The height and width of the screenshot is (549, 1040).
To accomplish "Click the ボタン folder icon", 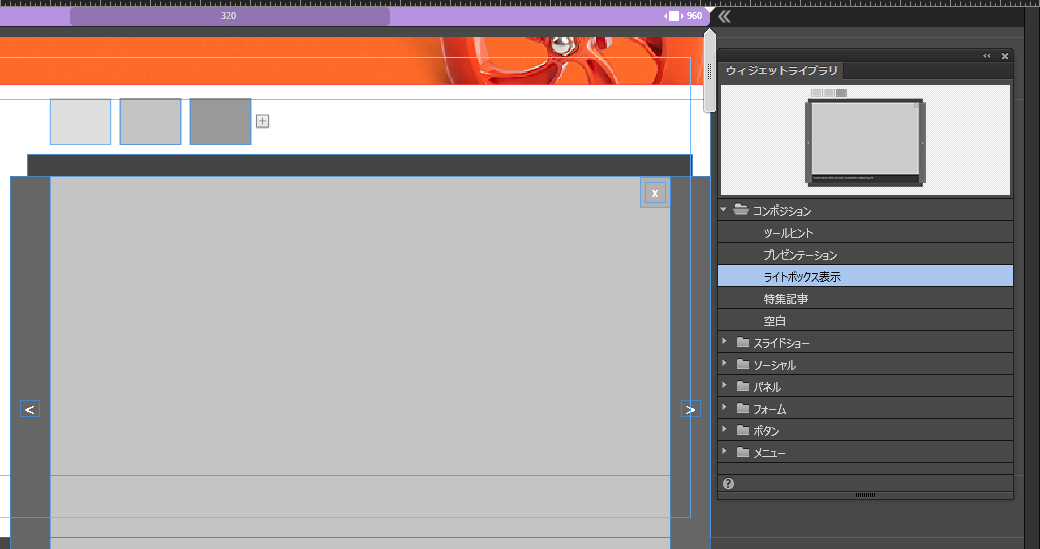I will [x=743, y=430].
